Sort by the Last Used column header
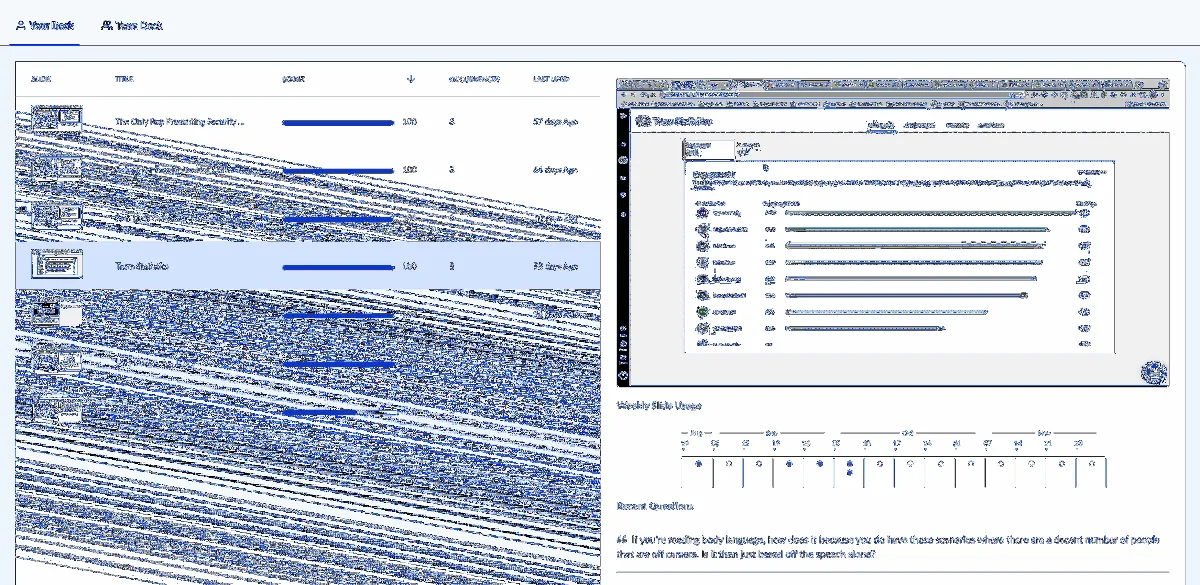Image resolution: width=1200 pixels, height=585 pixels. pos(552,79)
